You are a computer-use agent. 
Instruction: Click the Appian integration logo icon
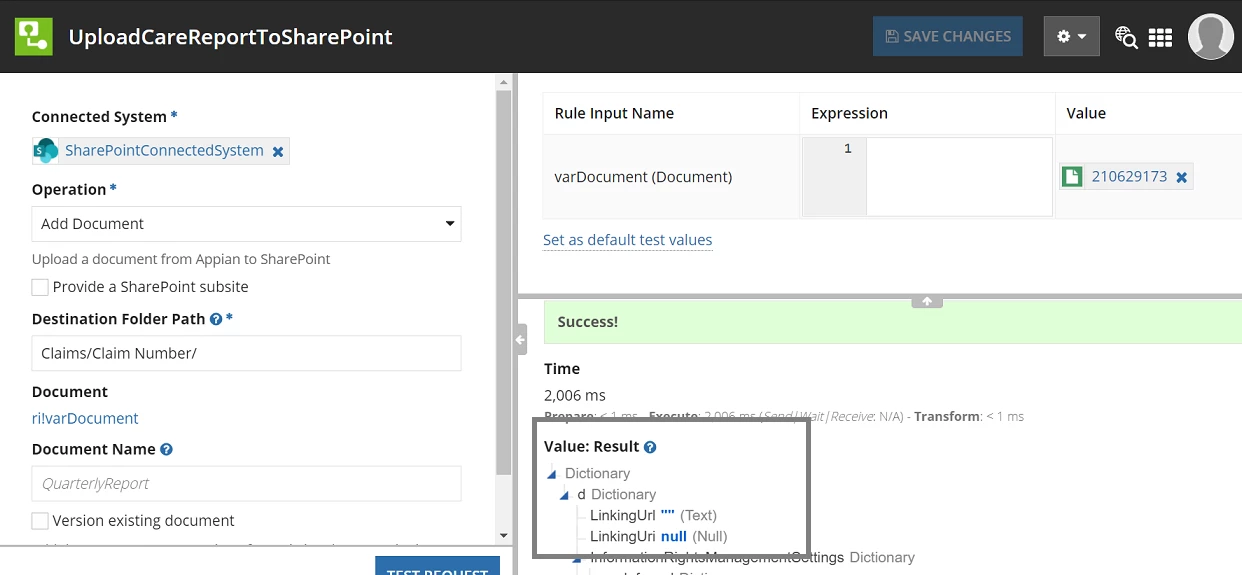click(x=34, y=36)
